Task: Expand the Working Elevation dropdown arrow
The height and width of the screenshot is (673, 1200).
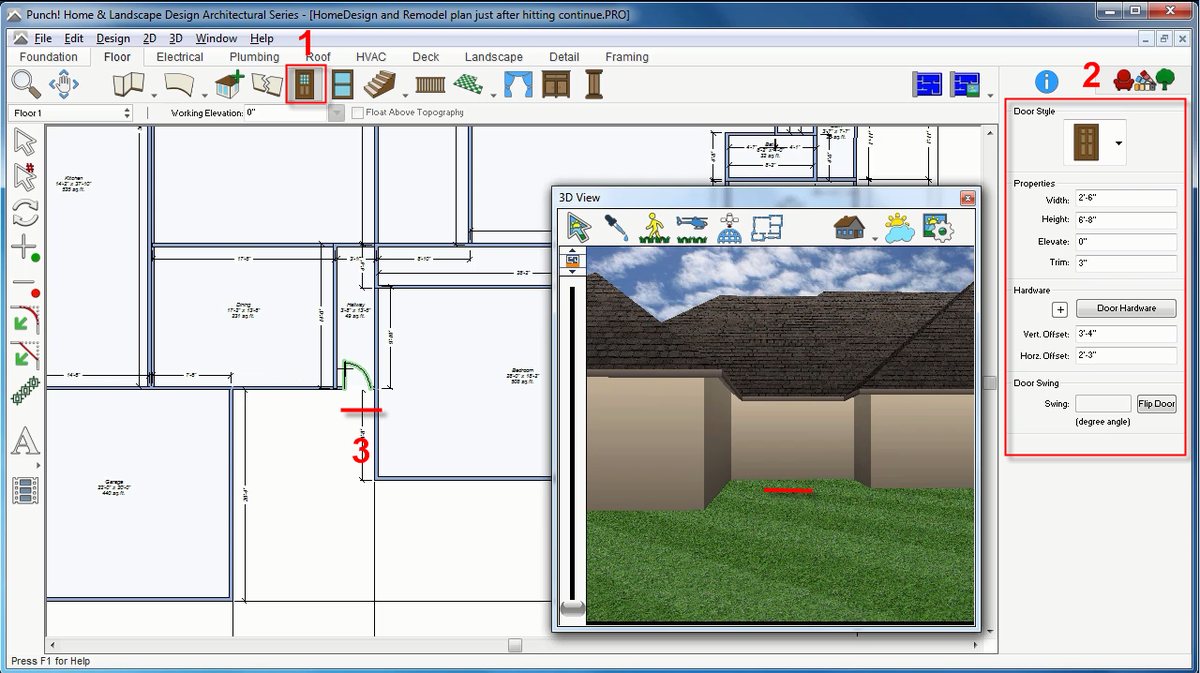Action: coord(337,113)
